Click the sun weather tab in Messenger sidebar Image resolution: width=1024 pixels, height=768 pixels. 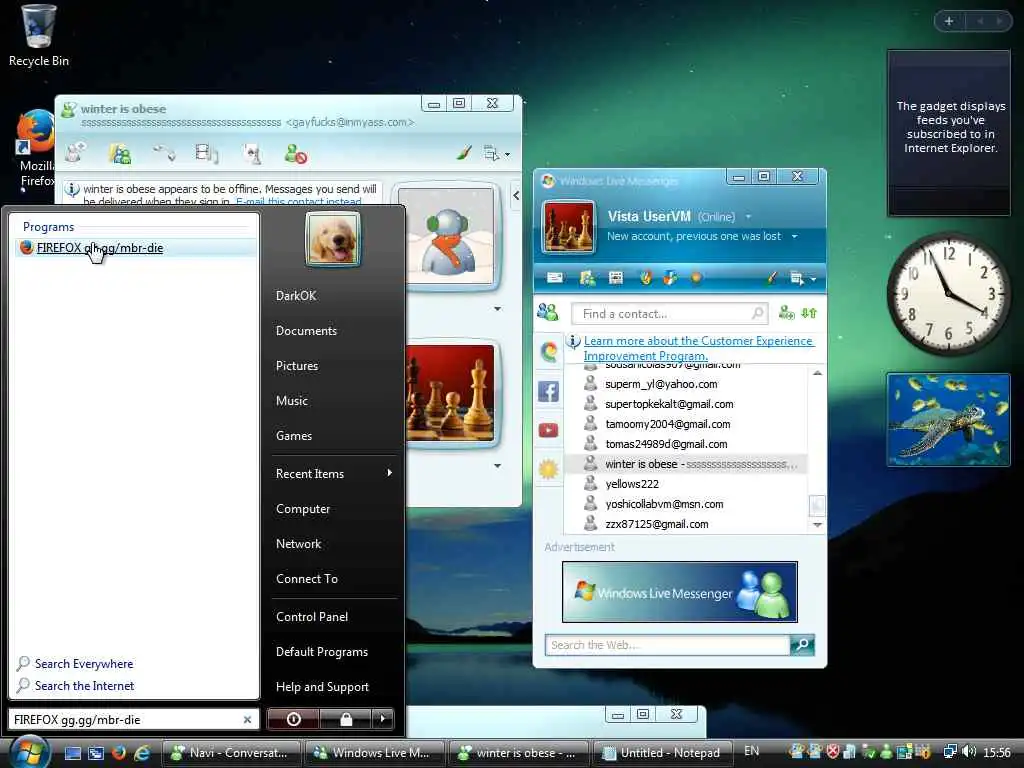(548, 468)
